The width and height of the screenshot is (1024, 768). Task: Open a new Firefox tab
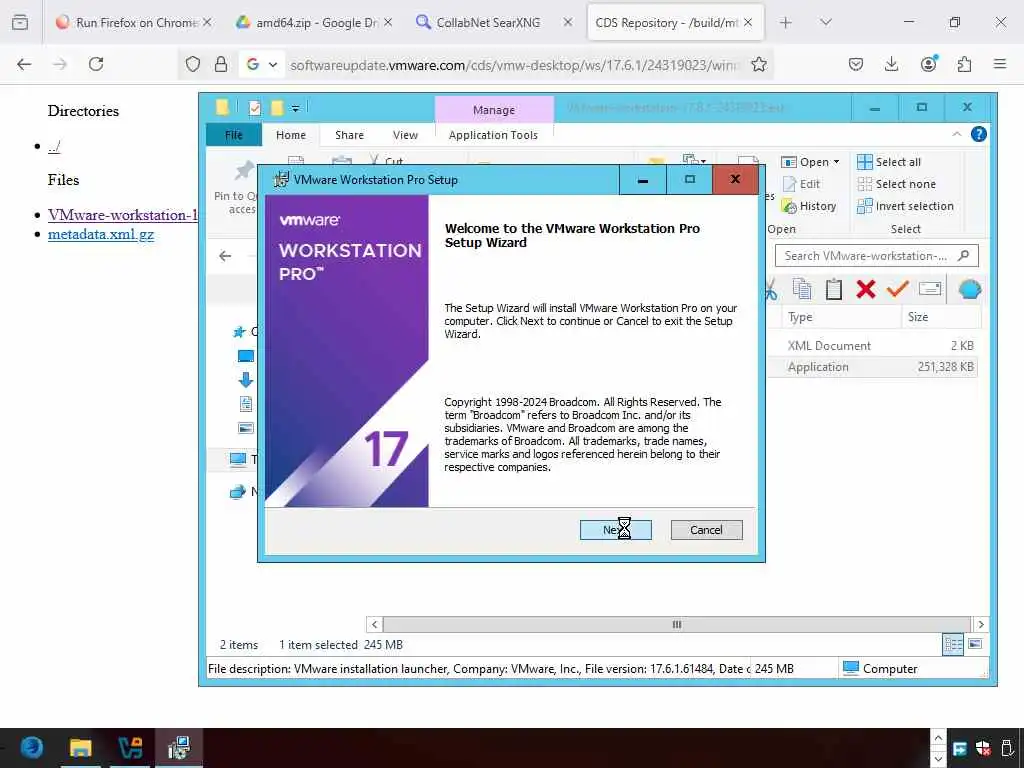786,23
